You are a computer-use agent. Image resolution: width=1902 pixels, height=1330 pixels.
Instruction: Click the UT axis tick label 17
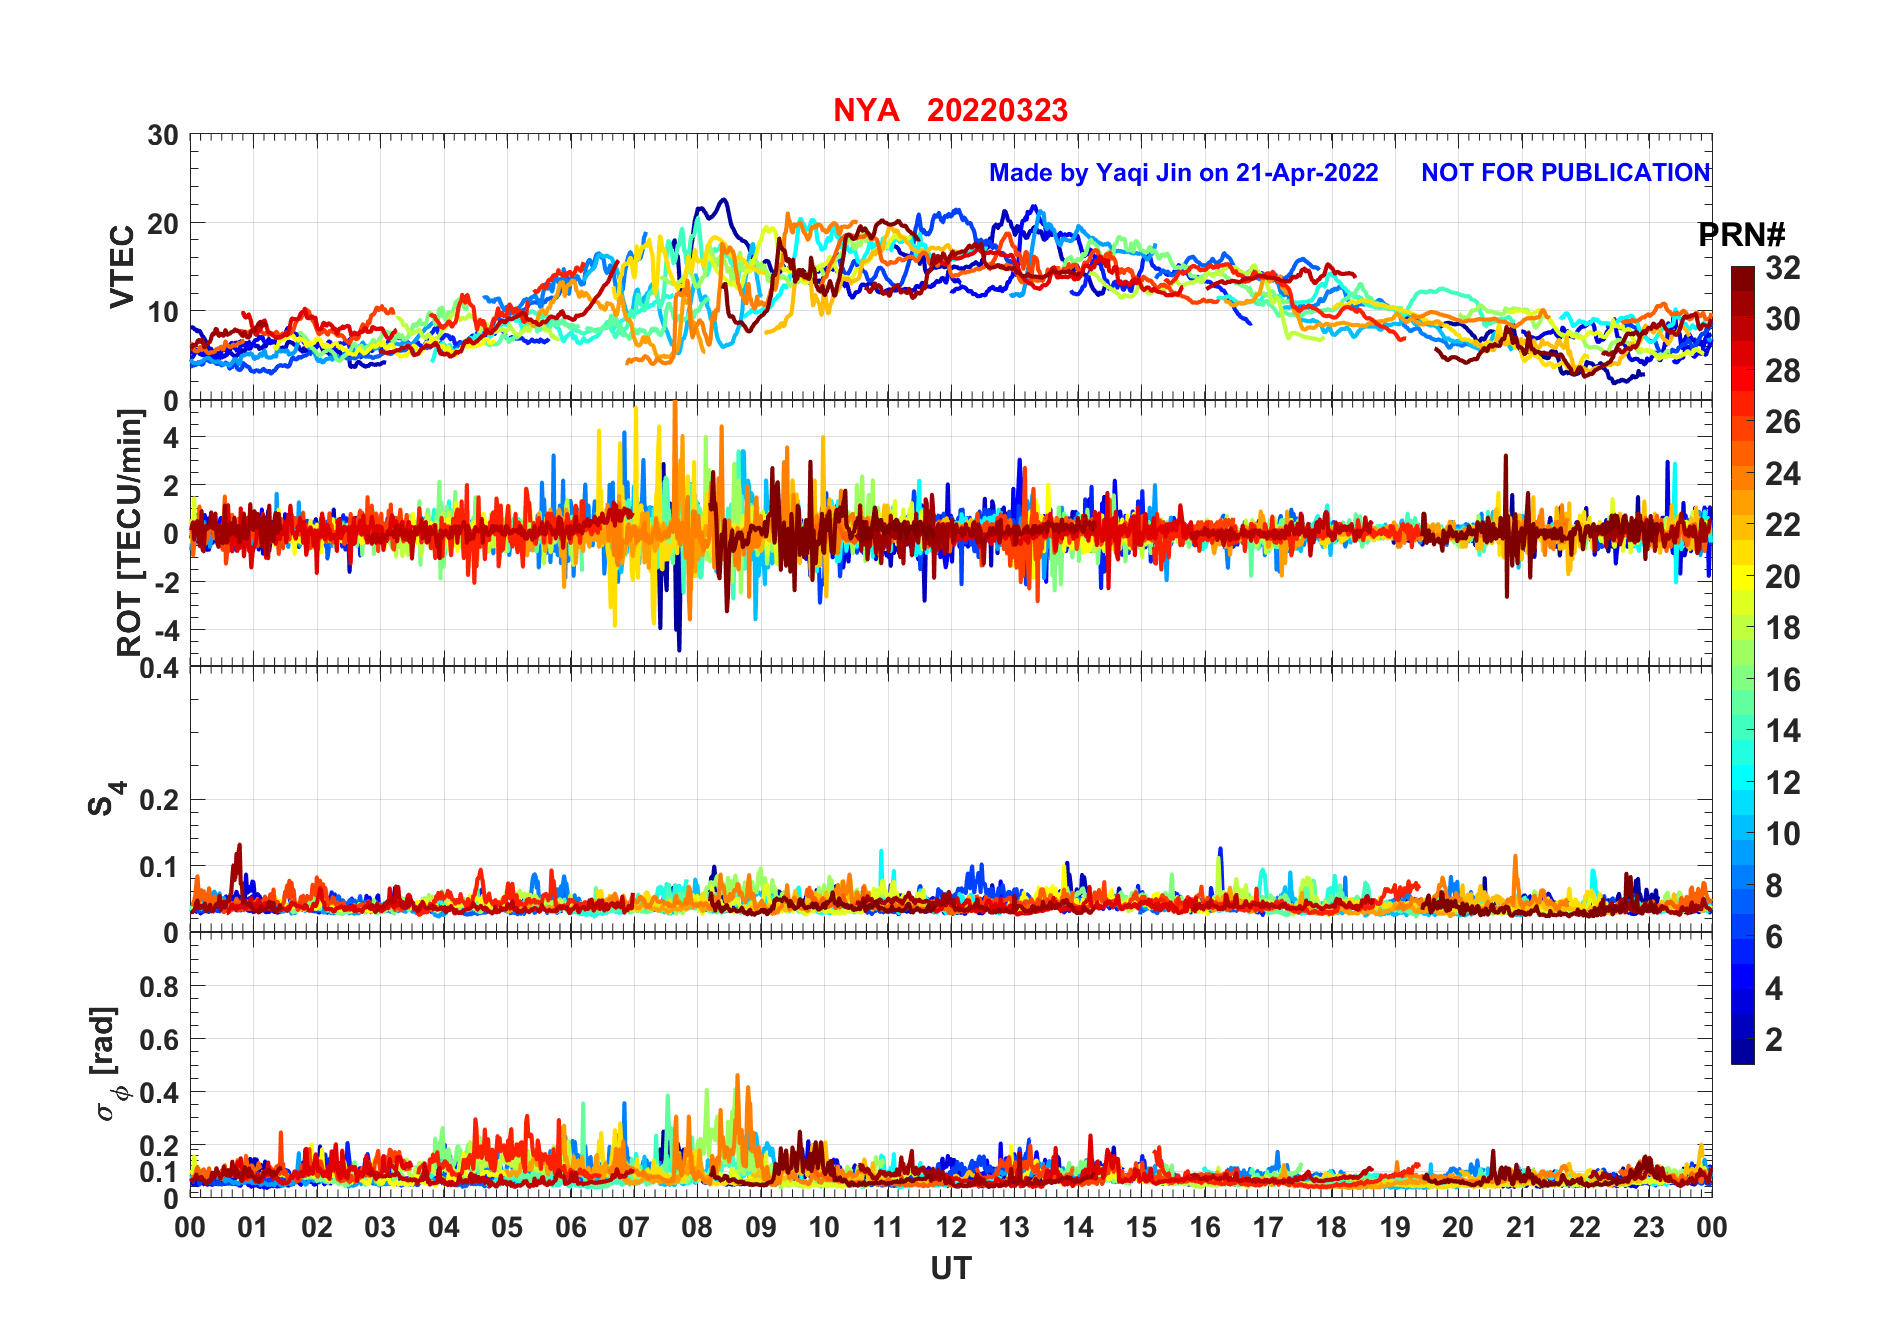click(1268, 1228)
